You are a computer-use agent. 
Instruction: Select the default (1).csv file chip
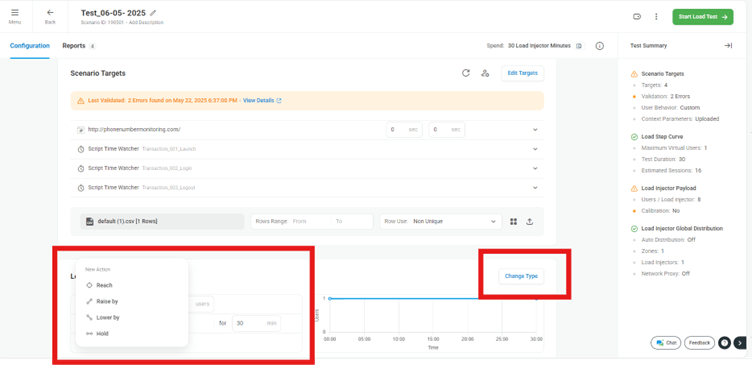[x=162, y=222]
